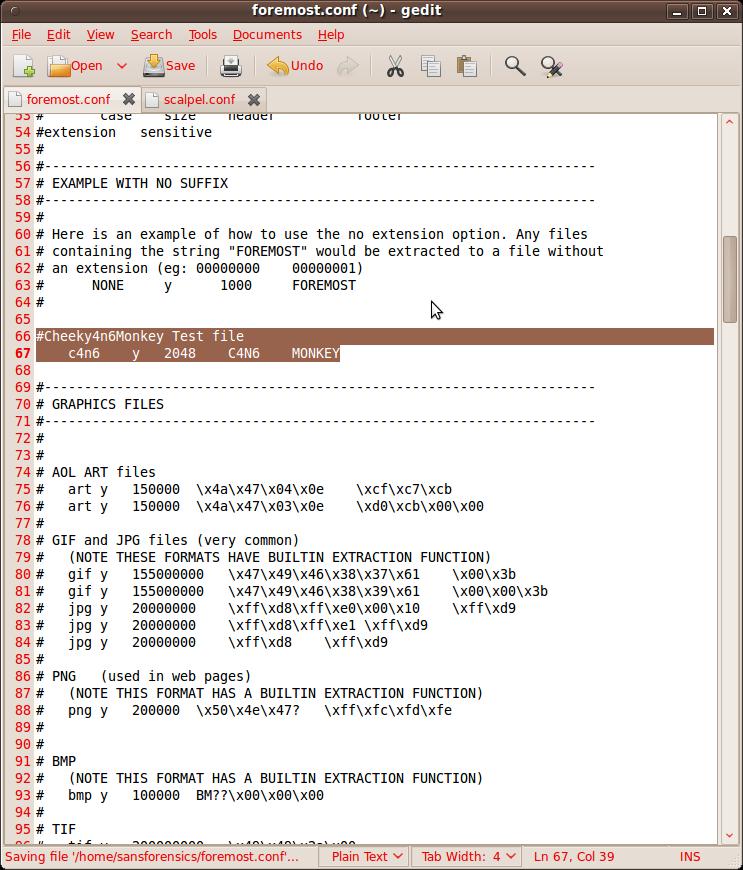Open Find with the magnifier icon
This screenshot has height=870, width=743.
point(515,66)
